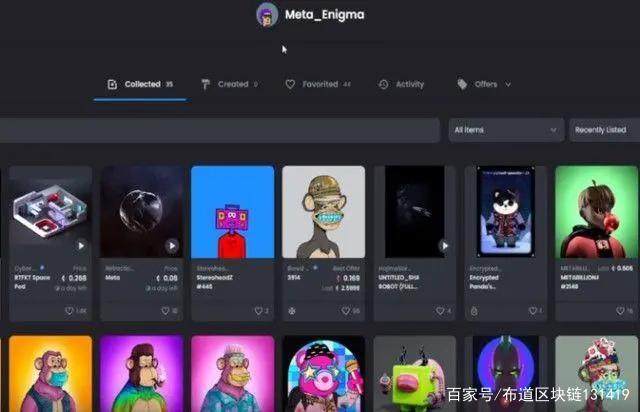Click the chevron next to Offers
Screen dimensions: 640x412
click(x=508, y=85)
